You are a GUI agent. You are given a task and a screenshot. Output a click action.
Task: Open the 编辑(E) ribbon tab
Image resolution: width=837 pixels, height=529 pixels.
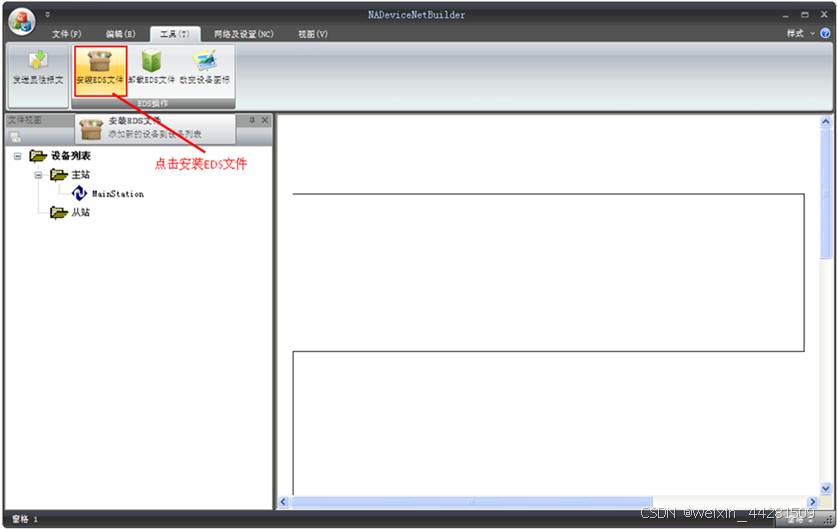(x=121, y=34)
